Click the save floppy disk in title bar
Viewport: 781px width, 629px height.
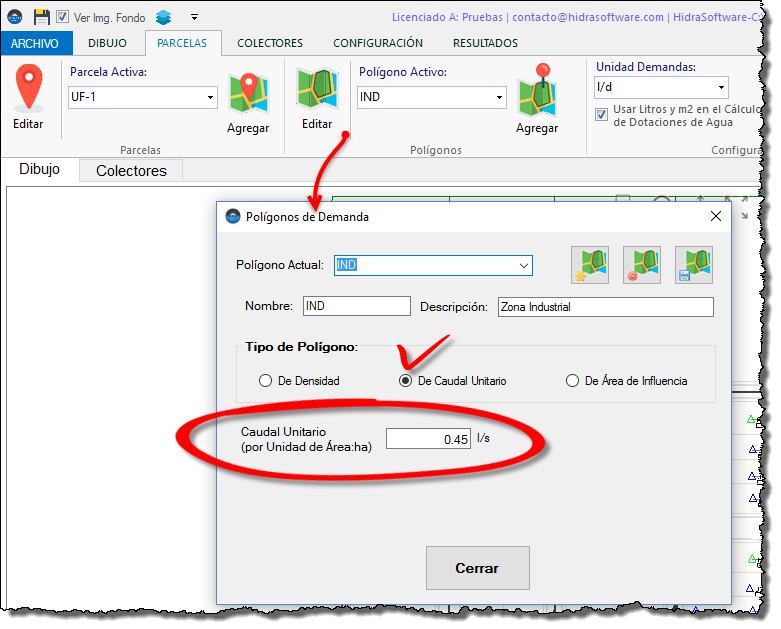click(x=41, y=17)
